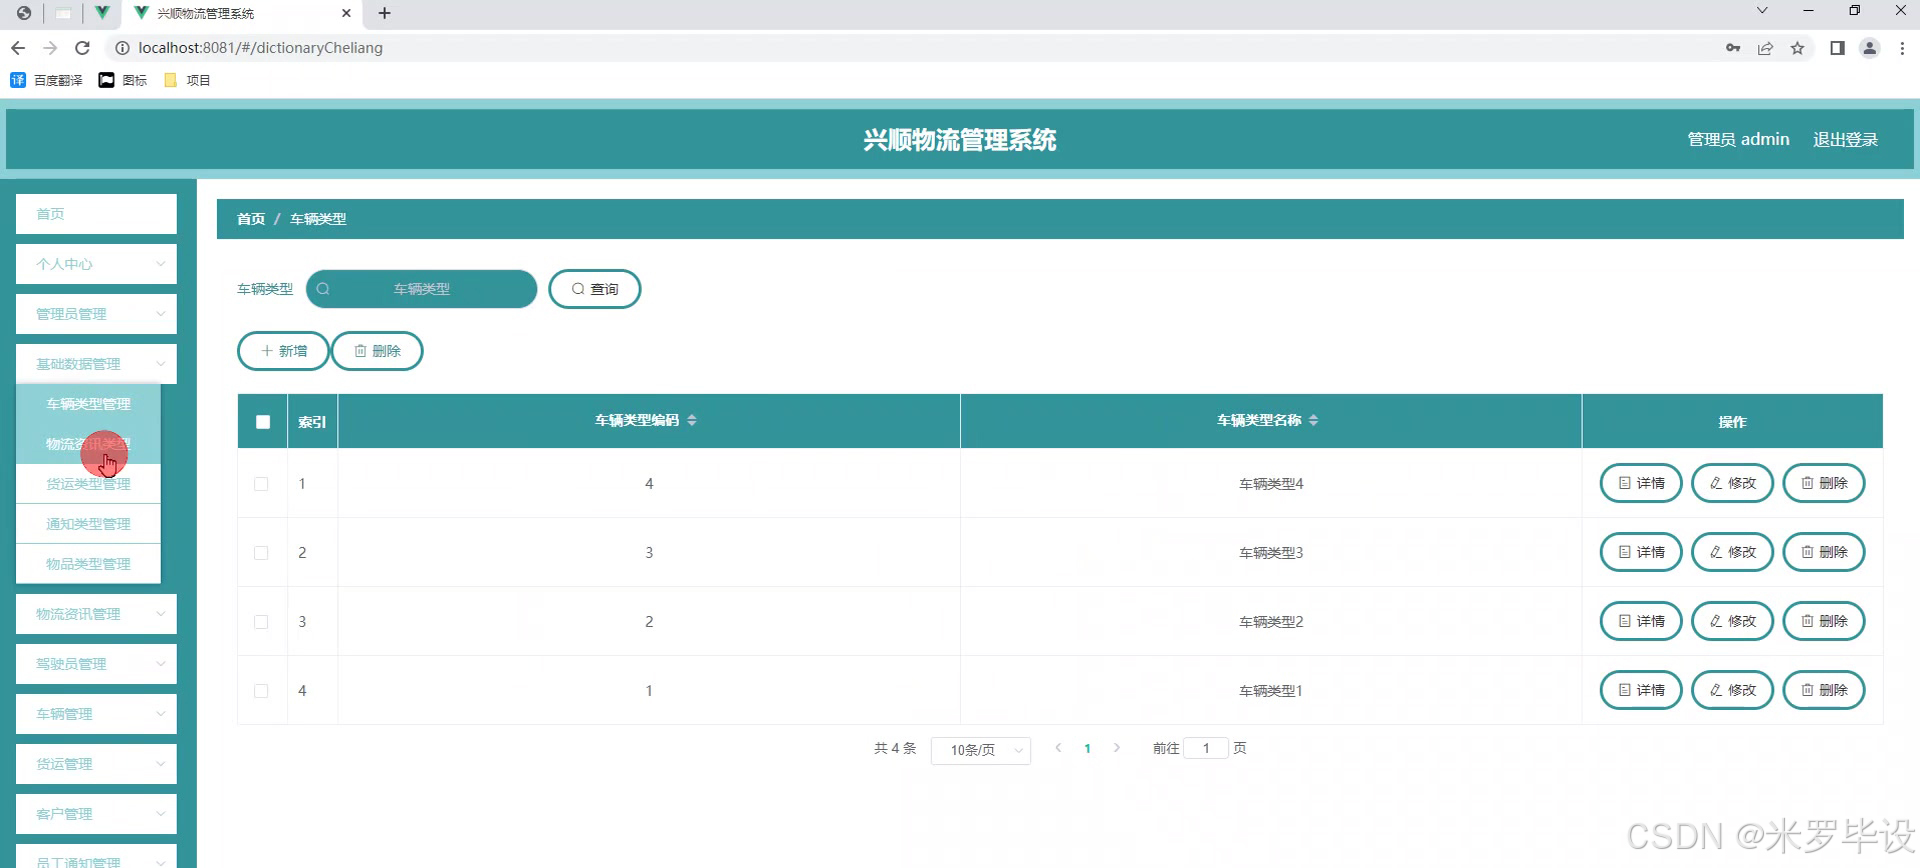The height and width of the screenshot is (868, 1920).
Task: View site info icon beside the URL
Action: [122, 48]
